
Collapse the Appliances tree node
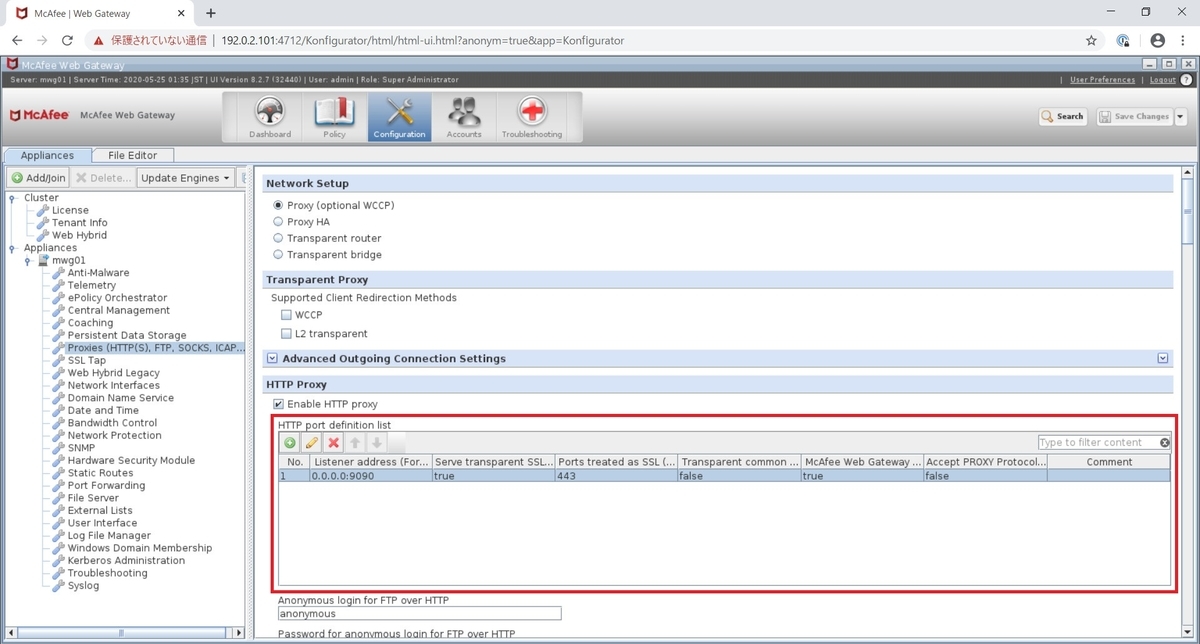12,248
